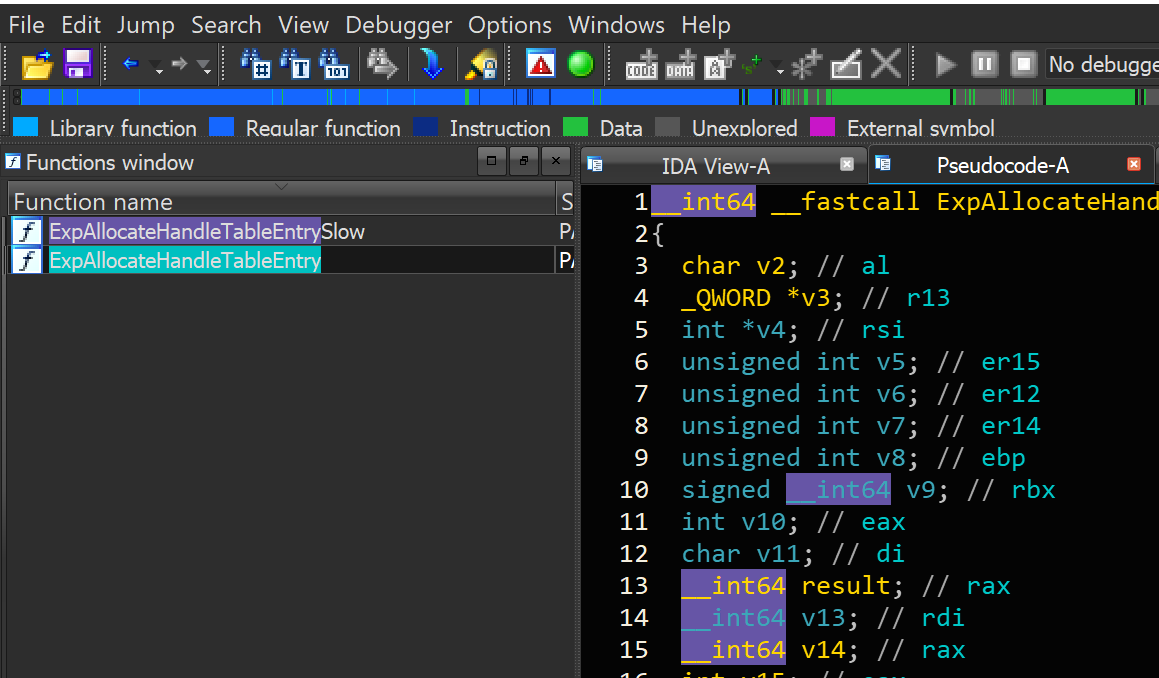Click the External symbol magenta swatch
The image size is (1159, 678).
(x=823, y=127)
